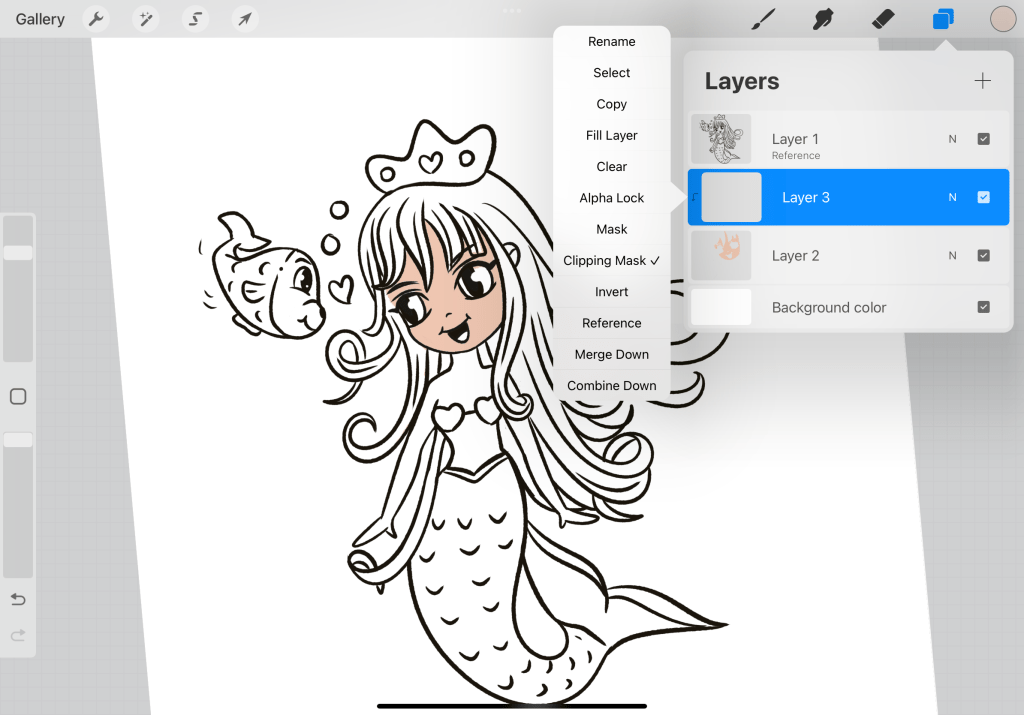Open the active color swatch
Screen dimensions: 1024x715
click(x=1002, y=19)
